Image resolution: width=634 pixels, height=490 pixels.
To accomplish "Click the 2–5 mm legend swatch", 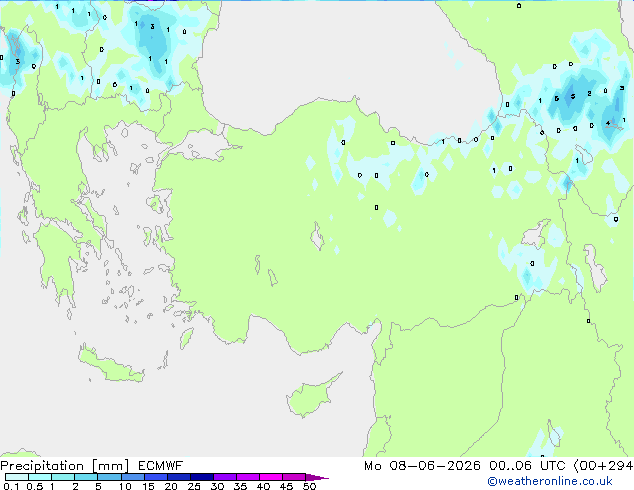I will [x=86, y=477].
